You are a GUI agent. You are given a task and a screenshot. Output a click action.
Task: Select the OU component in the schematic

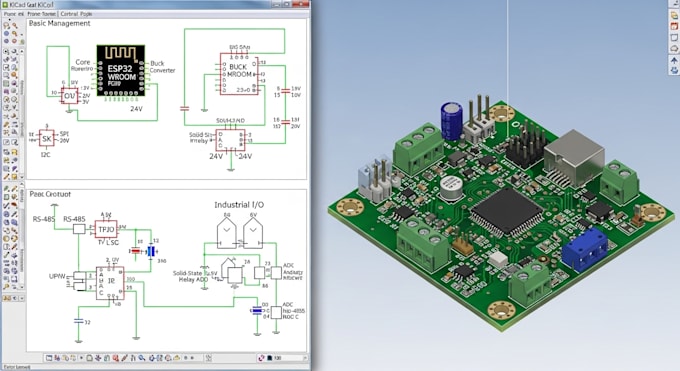(x=69, y=95)
